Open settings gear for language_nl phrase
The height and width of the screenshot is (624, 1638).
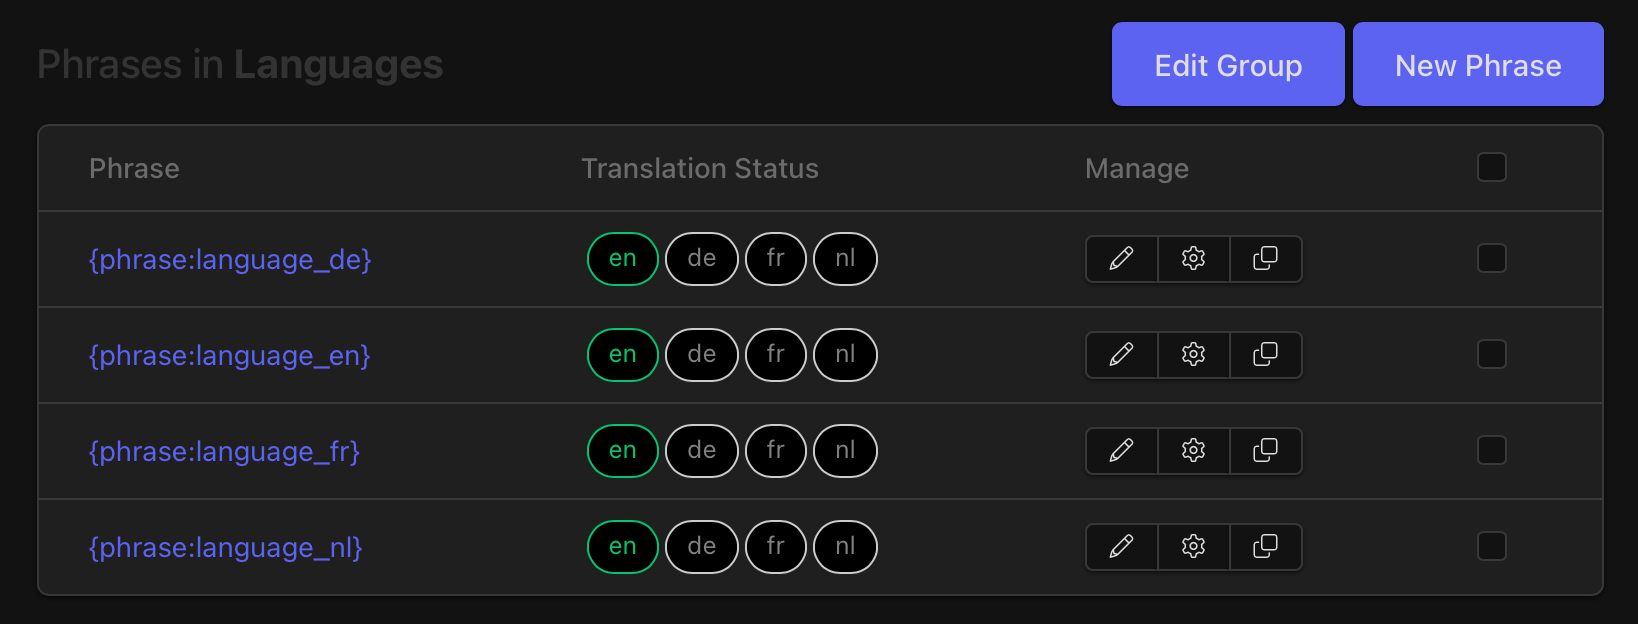[x=1194, y=547]
